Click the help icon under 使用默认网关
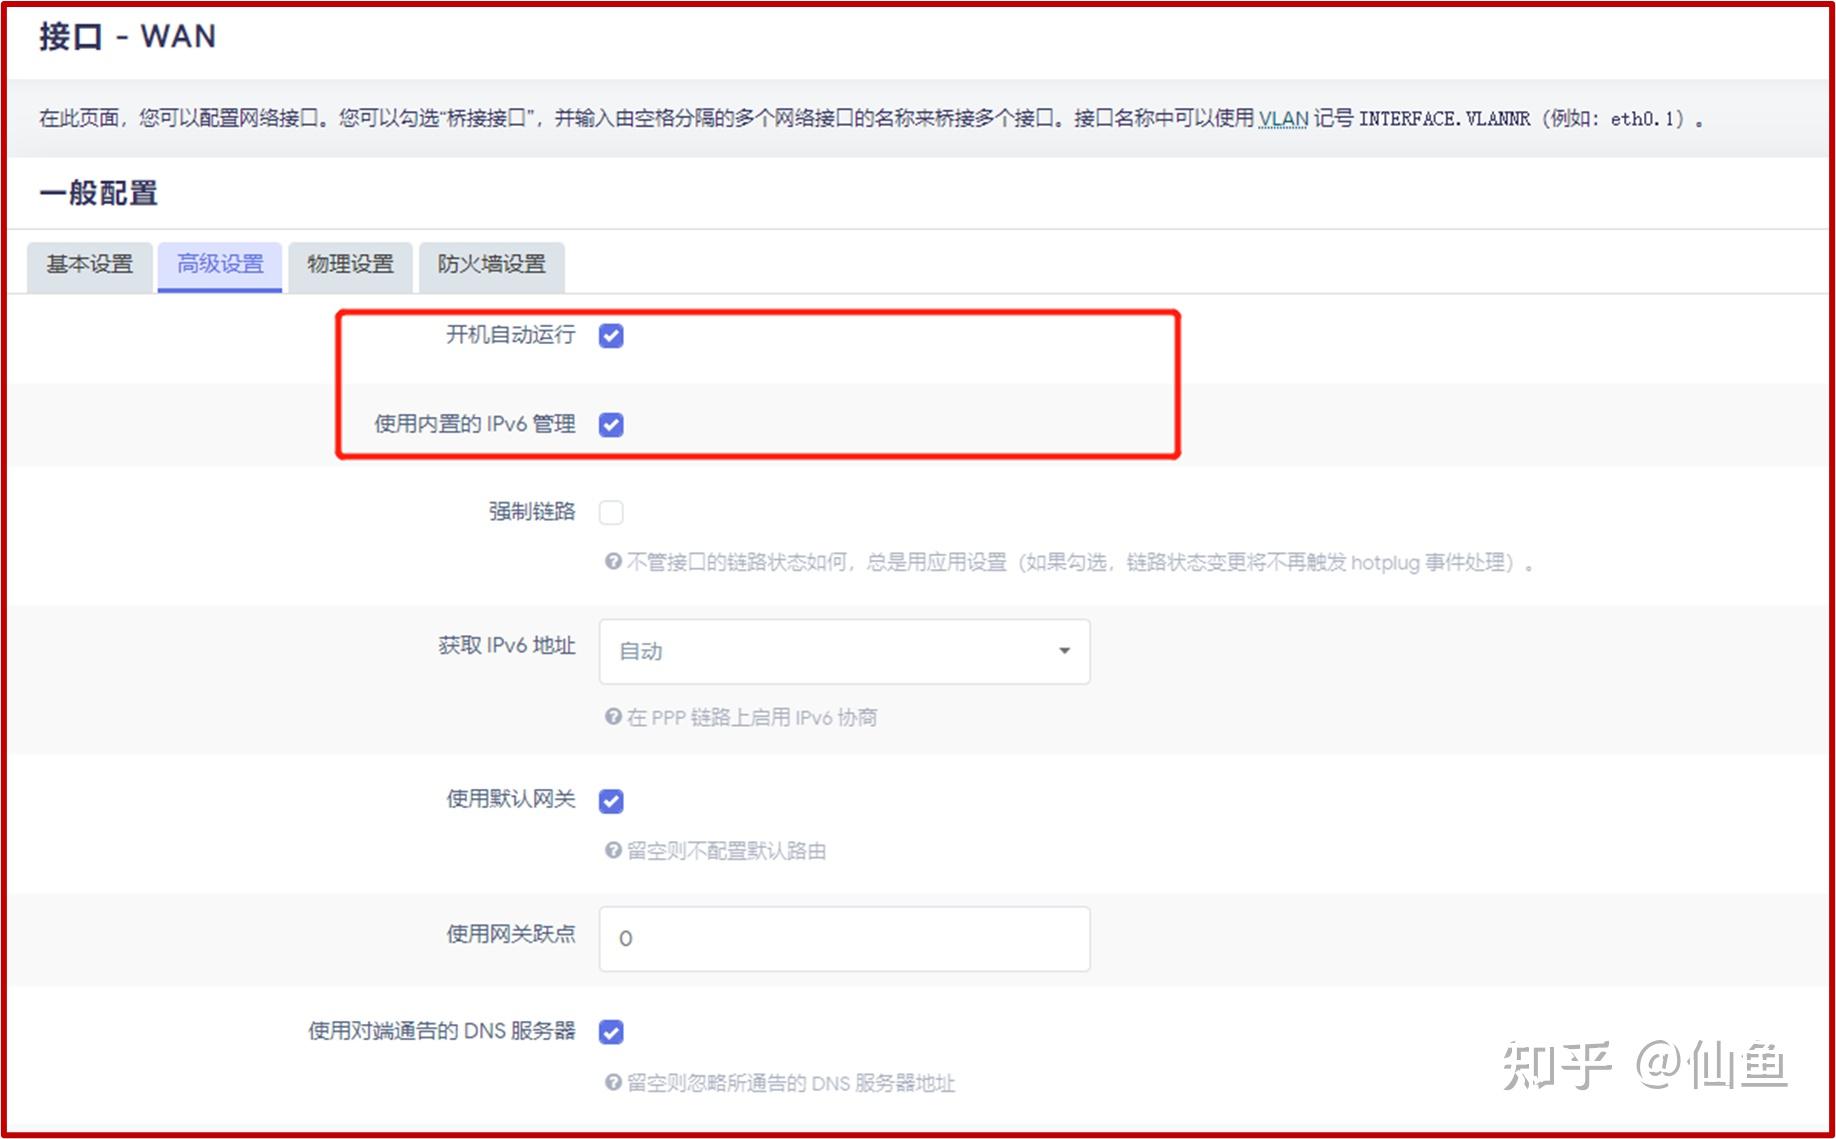1836x1139 pixels. click(x=612, y=851)
